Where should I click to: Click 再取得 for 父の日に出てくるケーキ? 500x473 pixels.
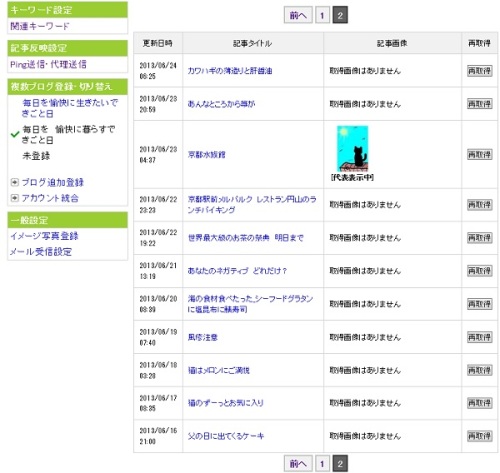point(479,436)
